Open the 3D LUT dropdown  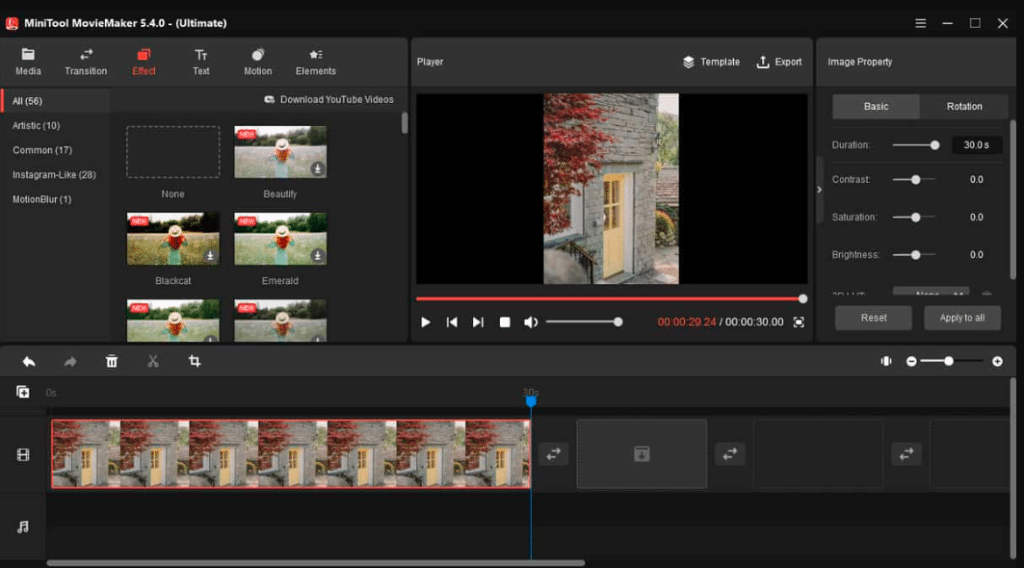coord(930,293)
